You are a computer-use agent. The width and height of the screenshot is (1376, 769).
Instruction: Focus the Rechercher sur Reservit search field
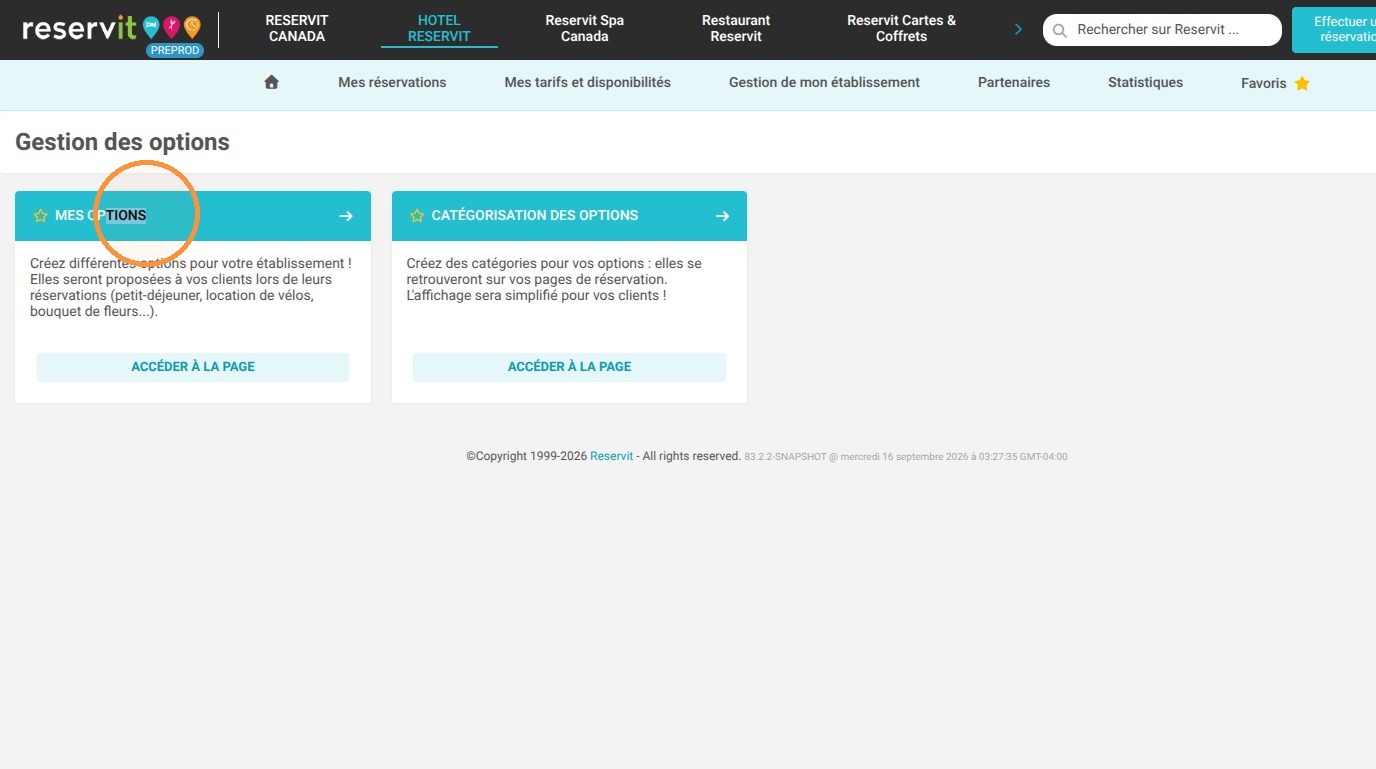pos(1162,30)
